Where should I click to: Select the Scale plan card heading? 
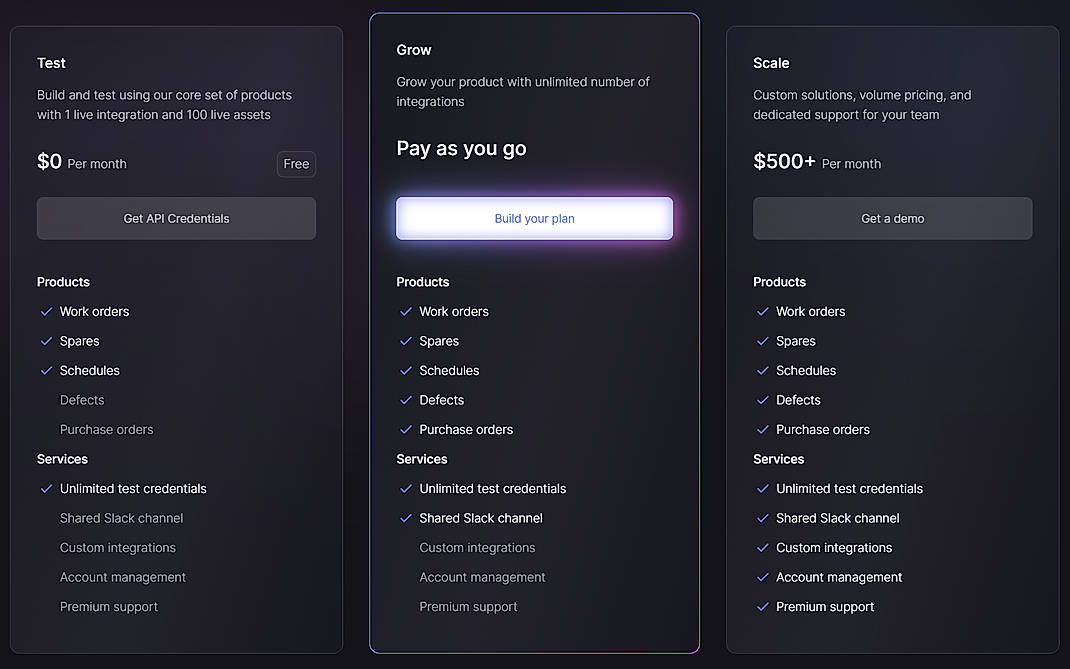coord(771,63)
